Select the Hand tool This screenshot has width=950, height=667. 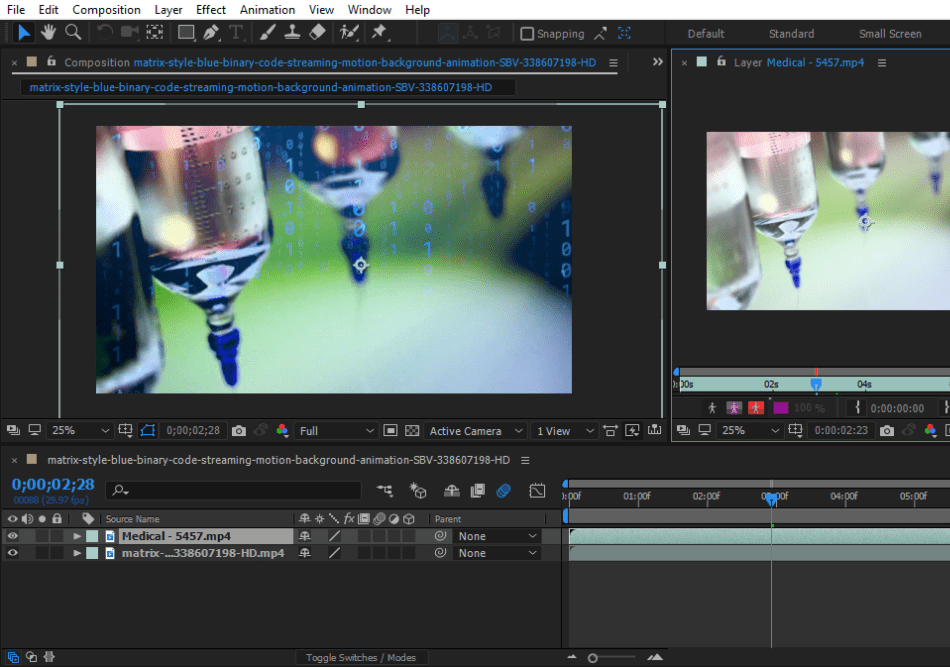(48, 33)
